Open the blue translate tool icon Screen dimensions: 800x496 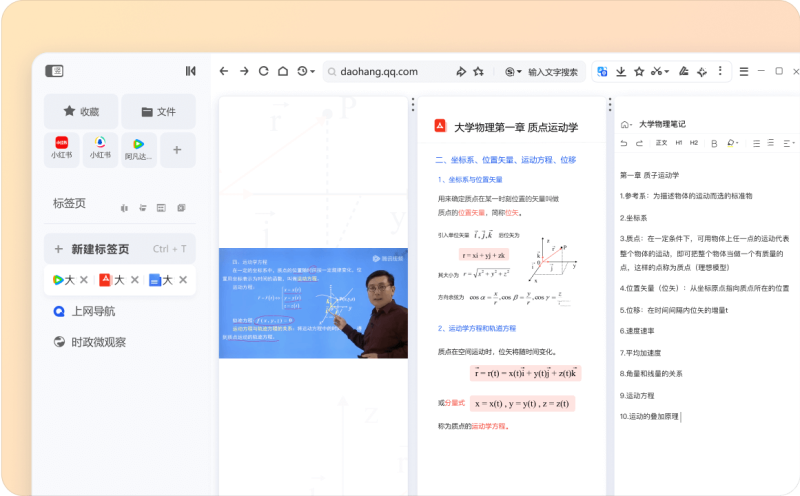[602, 71]
